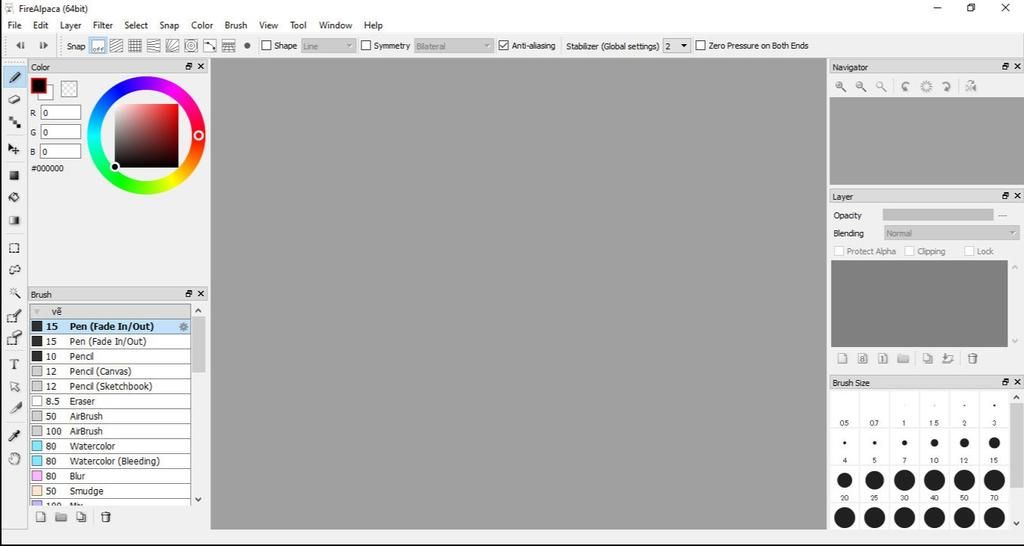Flip the view in the Navigator
Image resolution: width=1024 pixels, height=546 pixels.
(970, 86)
